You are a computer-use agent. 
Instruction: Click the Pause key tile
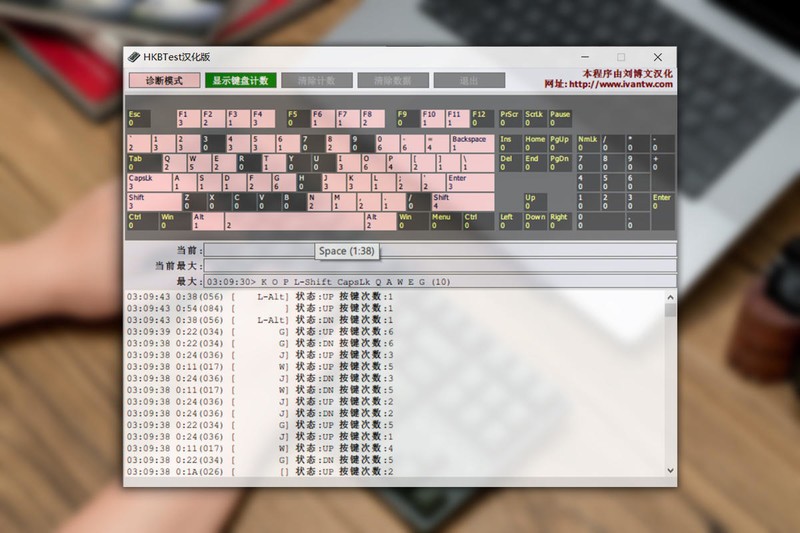tap(560, 118)
